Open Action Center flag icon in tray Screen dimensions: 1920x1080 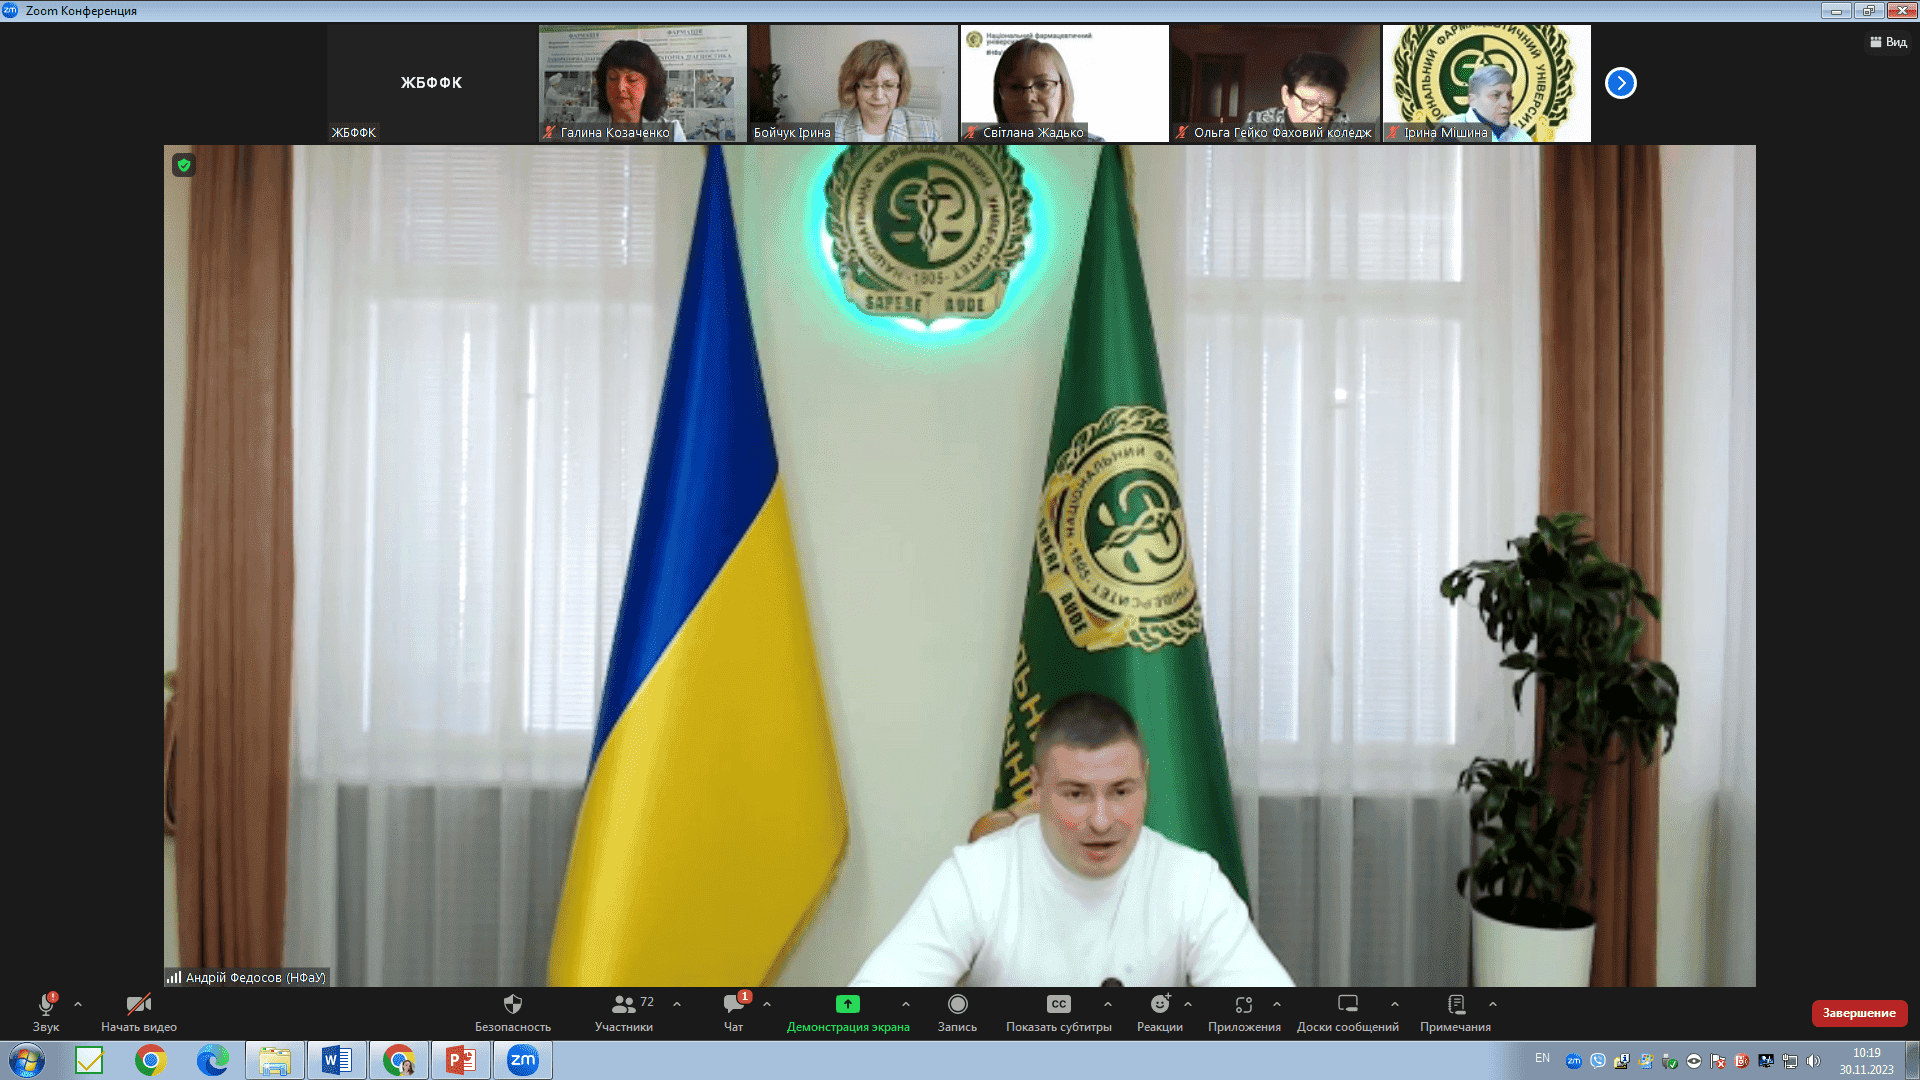click(x=1718, y=1061)
